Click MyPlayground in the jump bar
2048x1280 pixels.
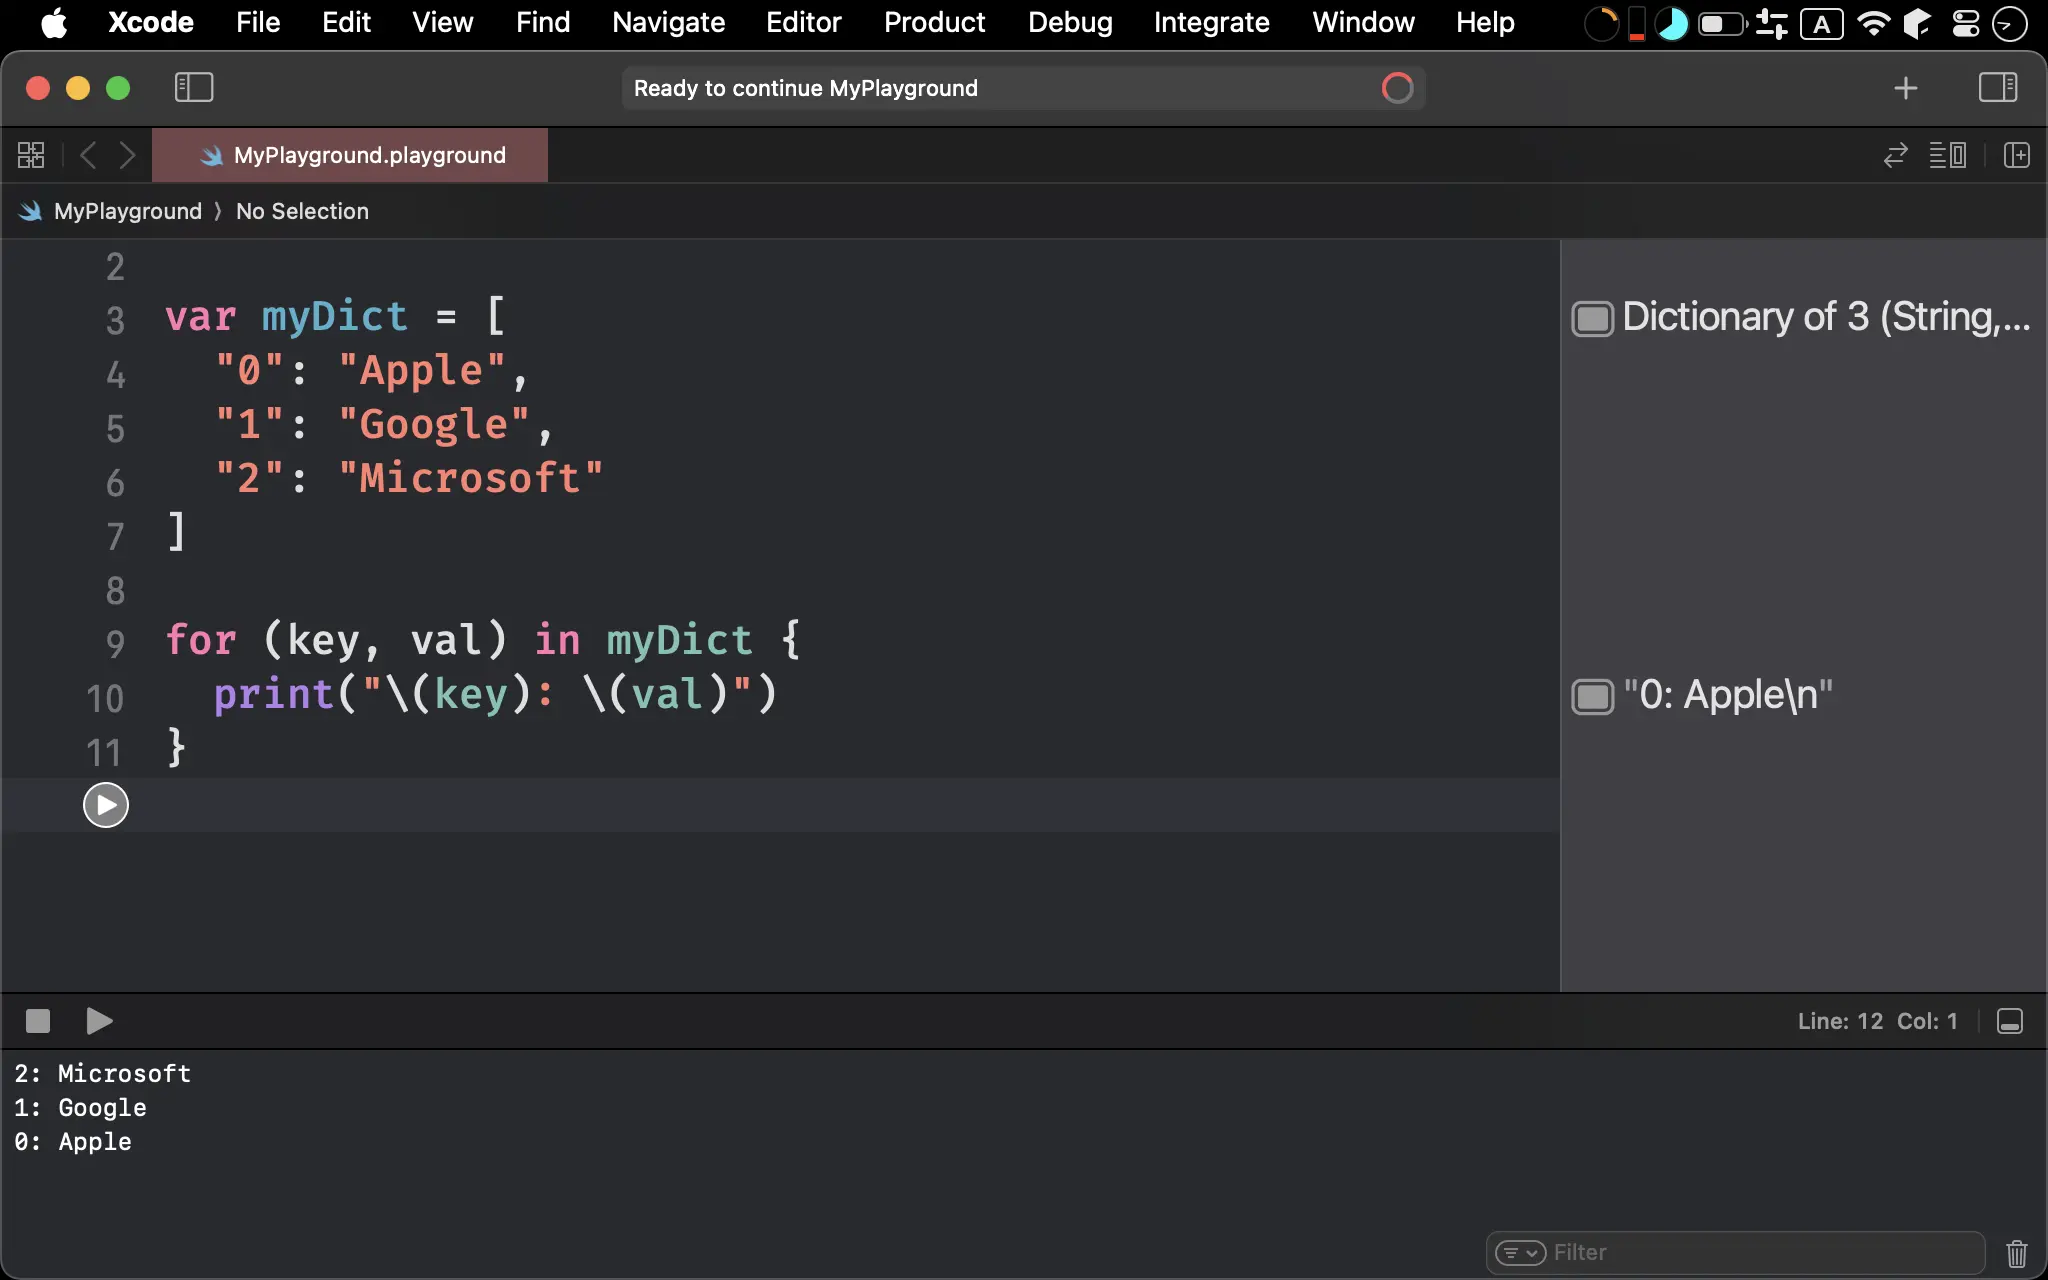point(127,211)
